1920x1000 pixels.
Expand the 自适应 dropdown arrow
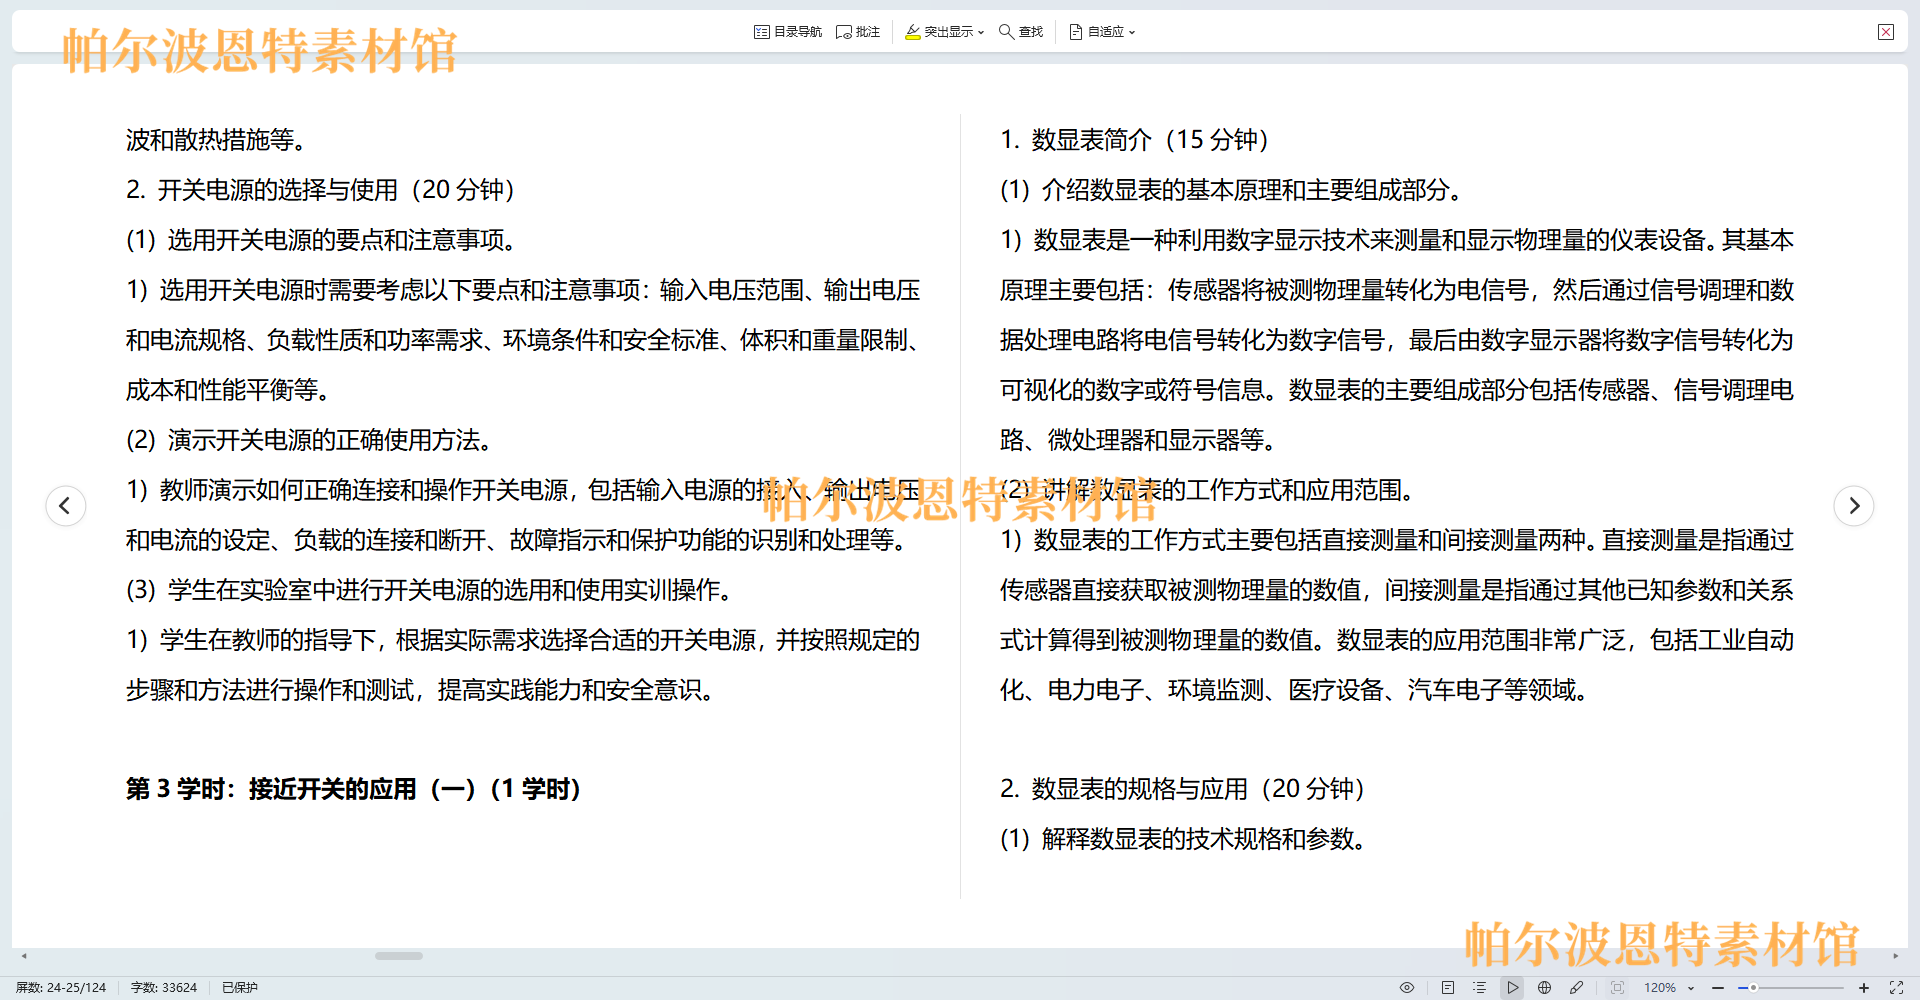click(x=1132, y=32)
